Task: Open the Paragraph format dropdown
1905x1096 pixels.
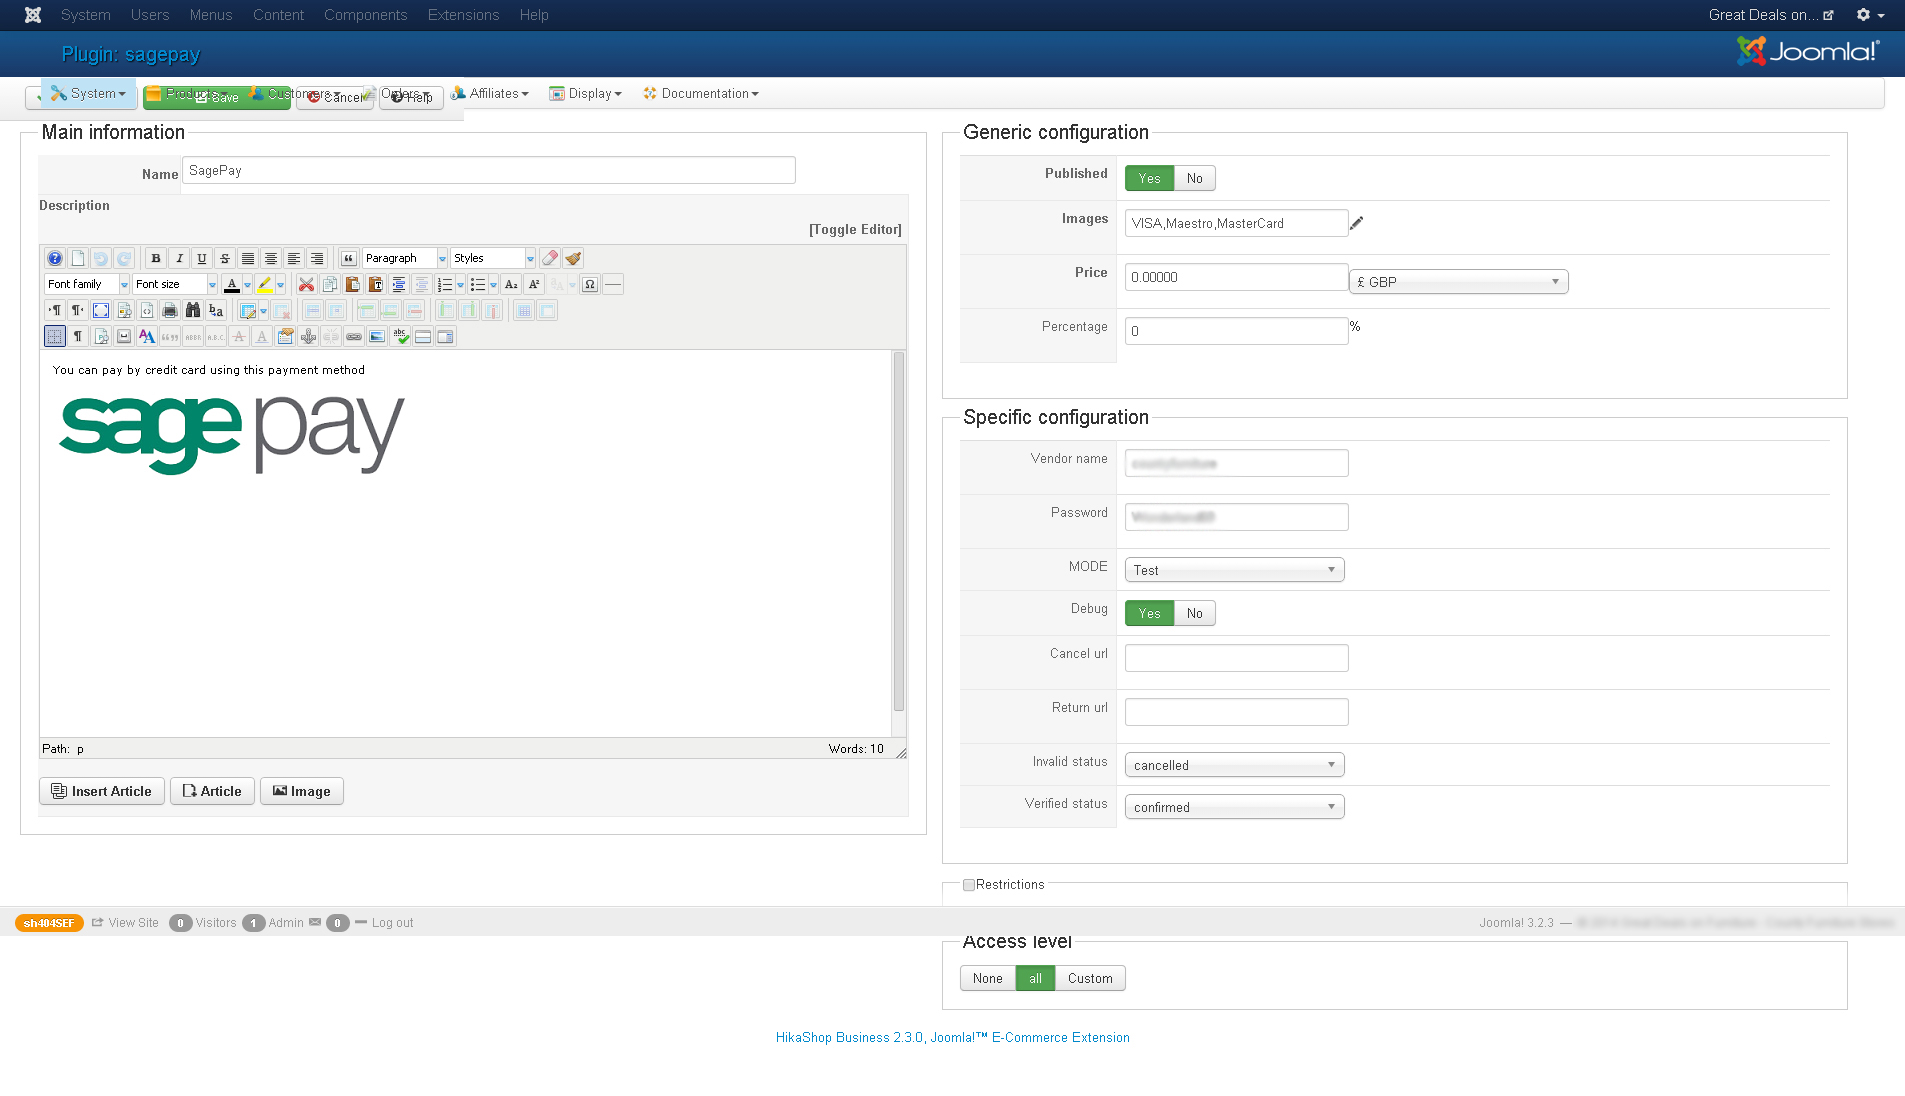Action: click(x=405, y=258)
